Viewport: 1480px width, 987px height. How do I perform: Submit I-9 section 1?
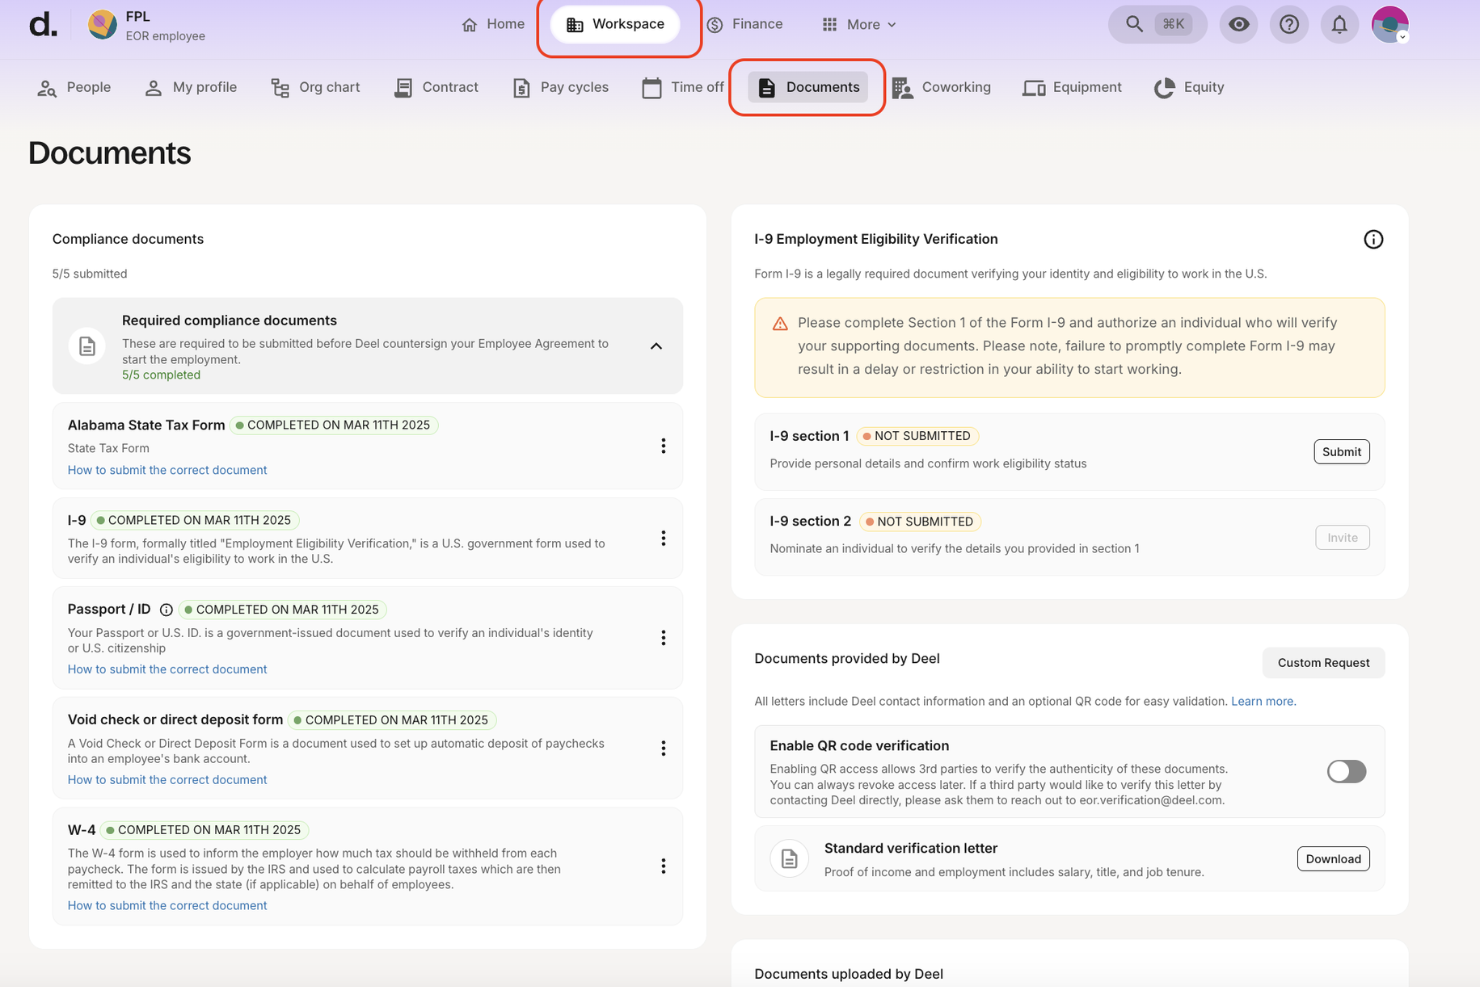tap(1341, 451)
